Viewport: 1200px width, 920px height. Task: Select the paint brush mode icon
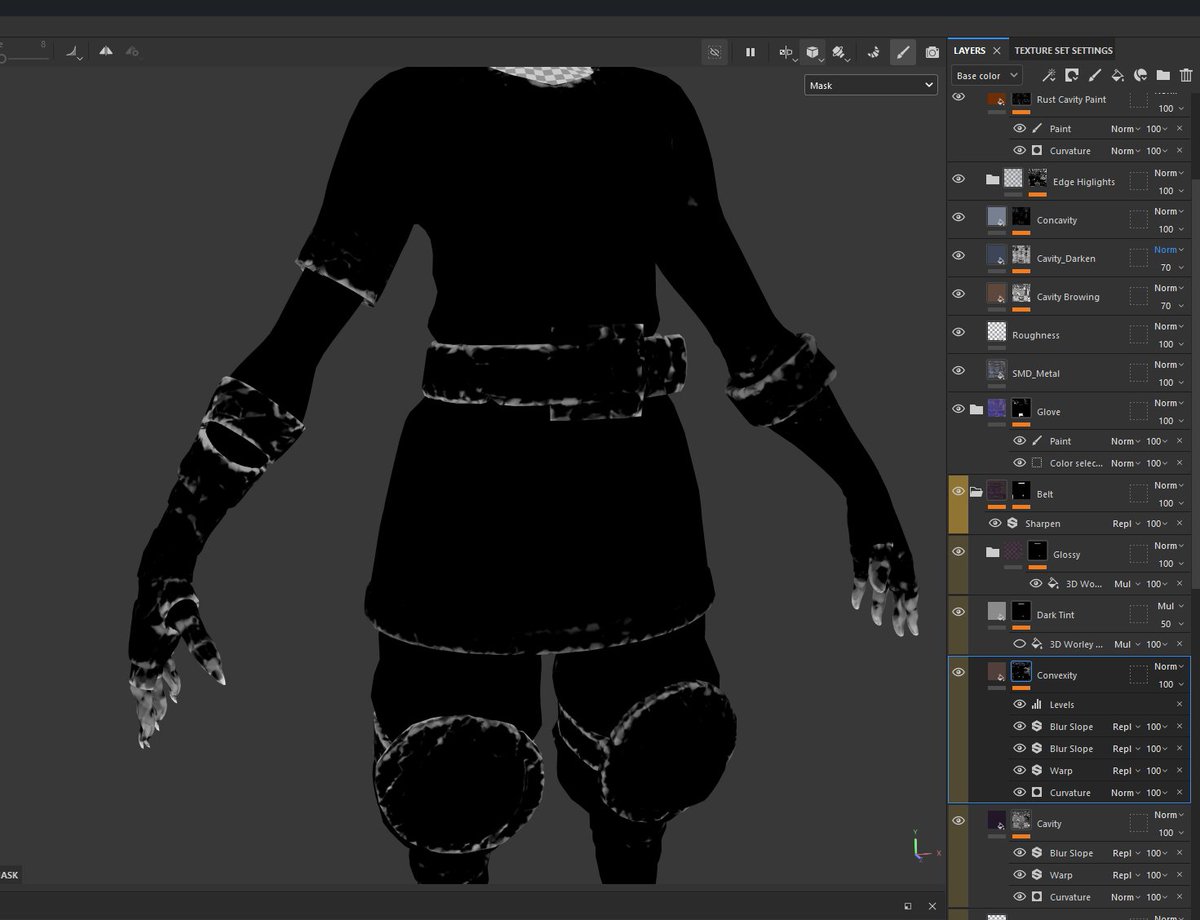click(903, 52)
